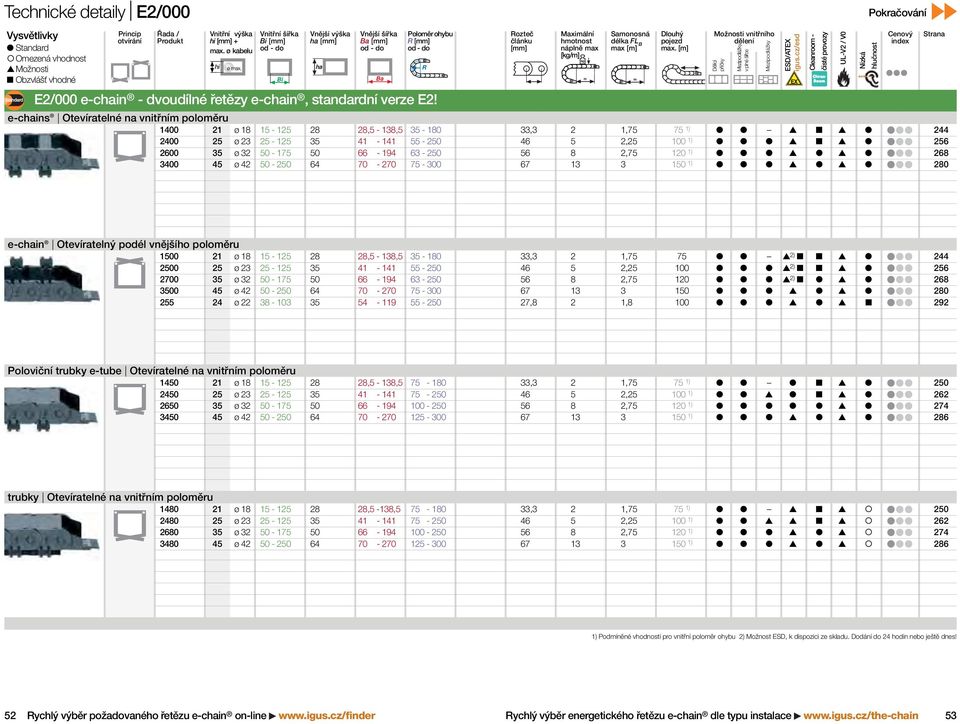The height and width of the screenshot is (724, 960).
Task: Click the UL-V2/V0 flame icon
Action: coord(843,78)
